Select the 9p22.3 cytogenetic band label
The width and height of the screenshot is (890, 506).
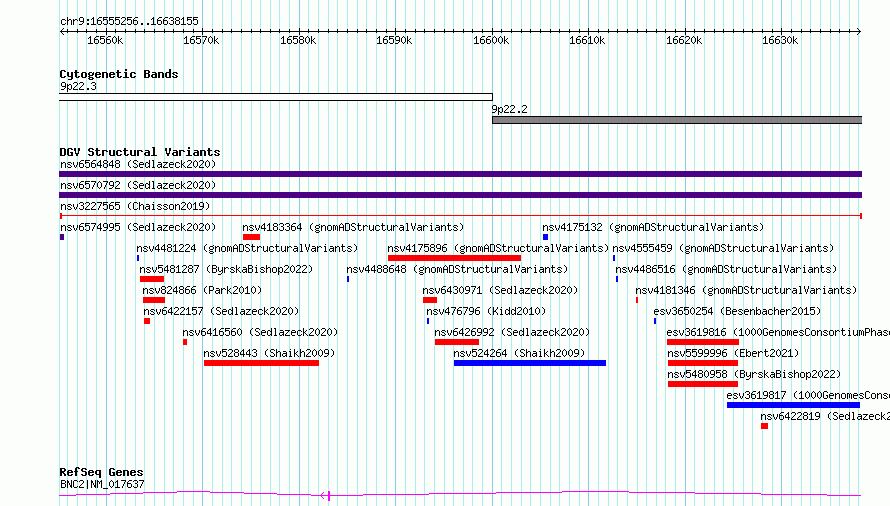(x=78, y=86)
